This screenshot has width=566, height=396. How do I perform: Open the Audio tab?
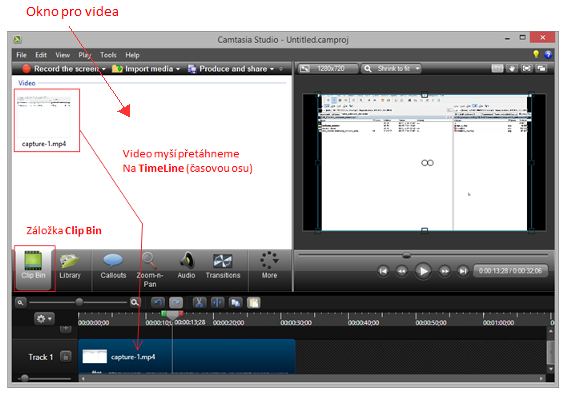[x=186, y=267]
